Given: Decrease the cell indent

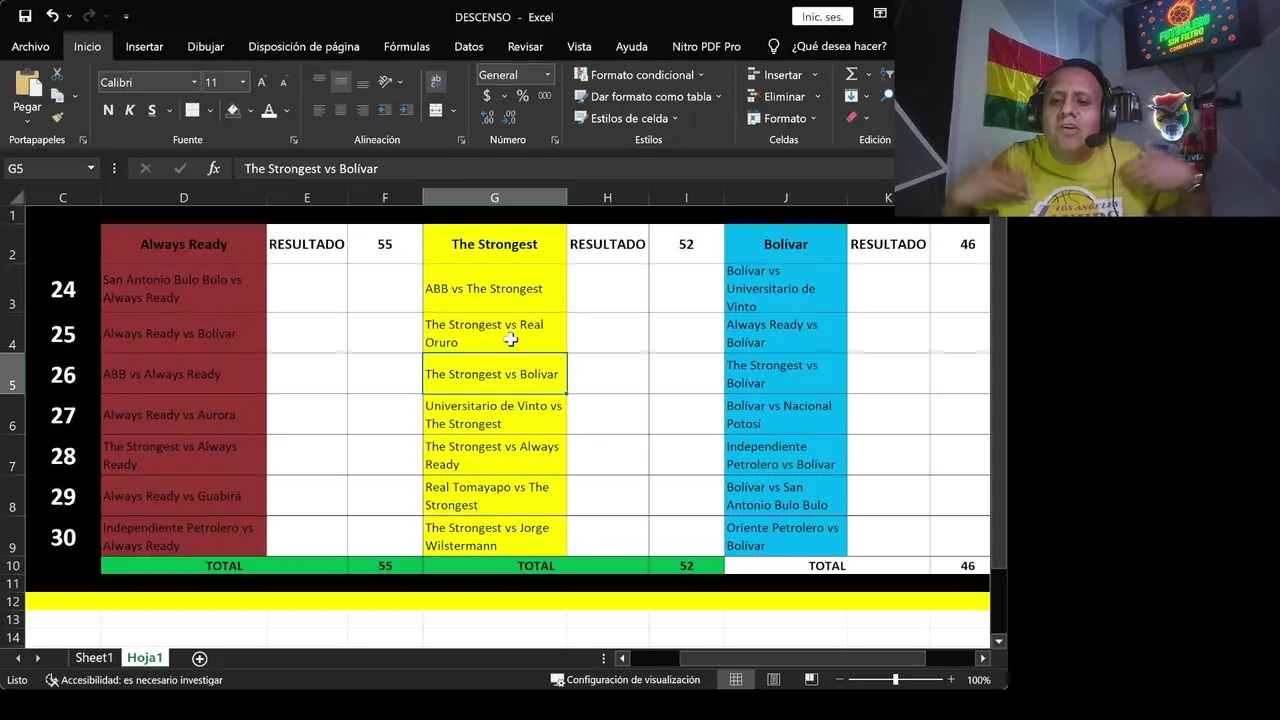Looking at the screenshot, I should [385, 110].
